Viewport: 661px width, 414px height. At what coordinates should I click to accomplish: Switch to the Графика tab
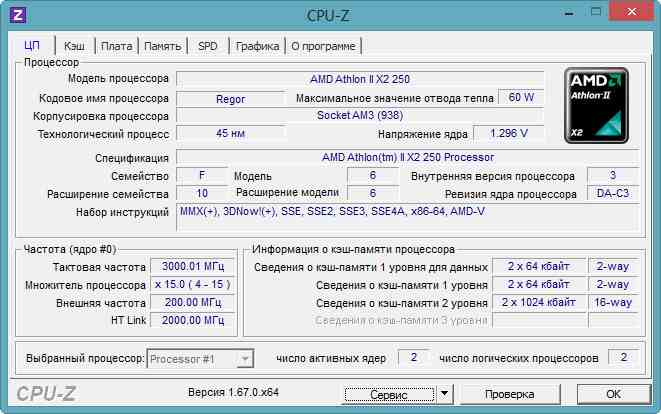(x=257, y=46)
